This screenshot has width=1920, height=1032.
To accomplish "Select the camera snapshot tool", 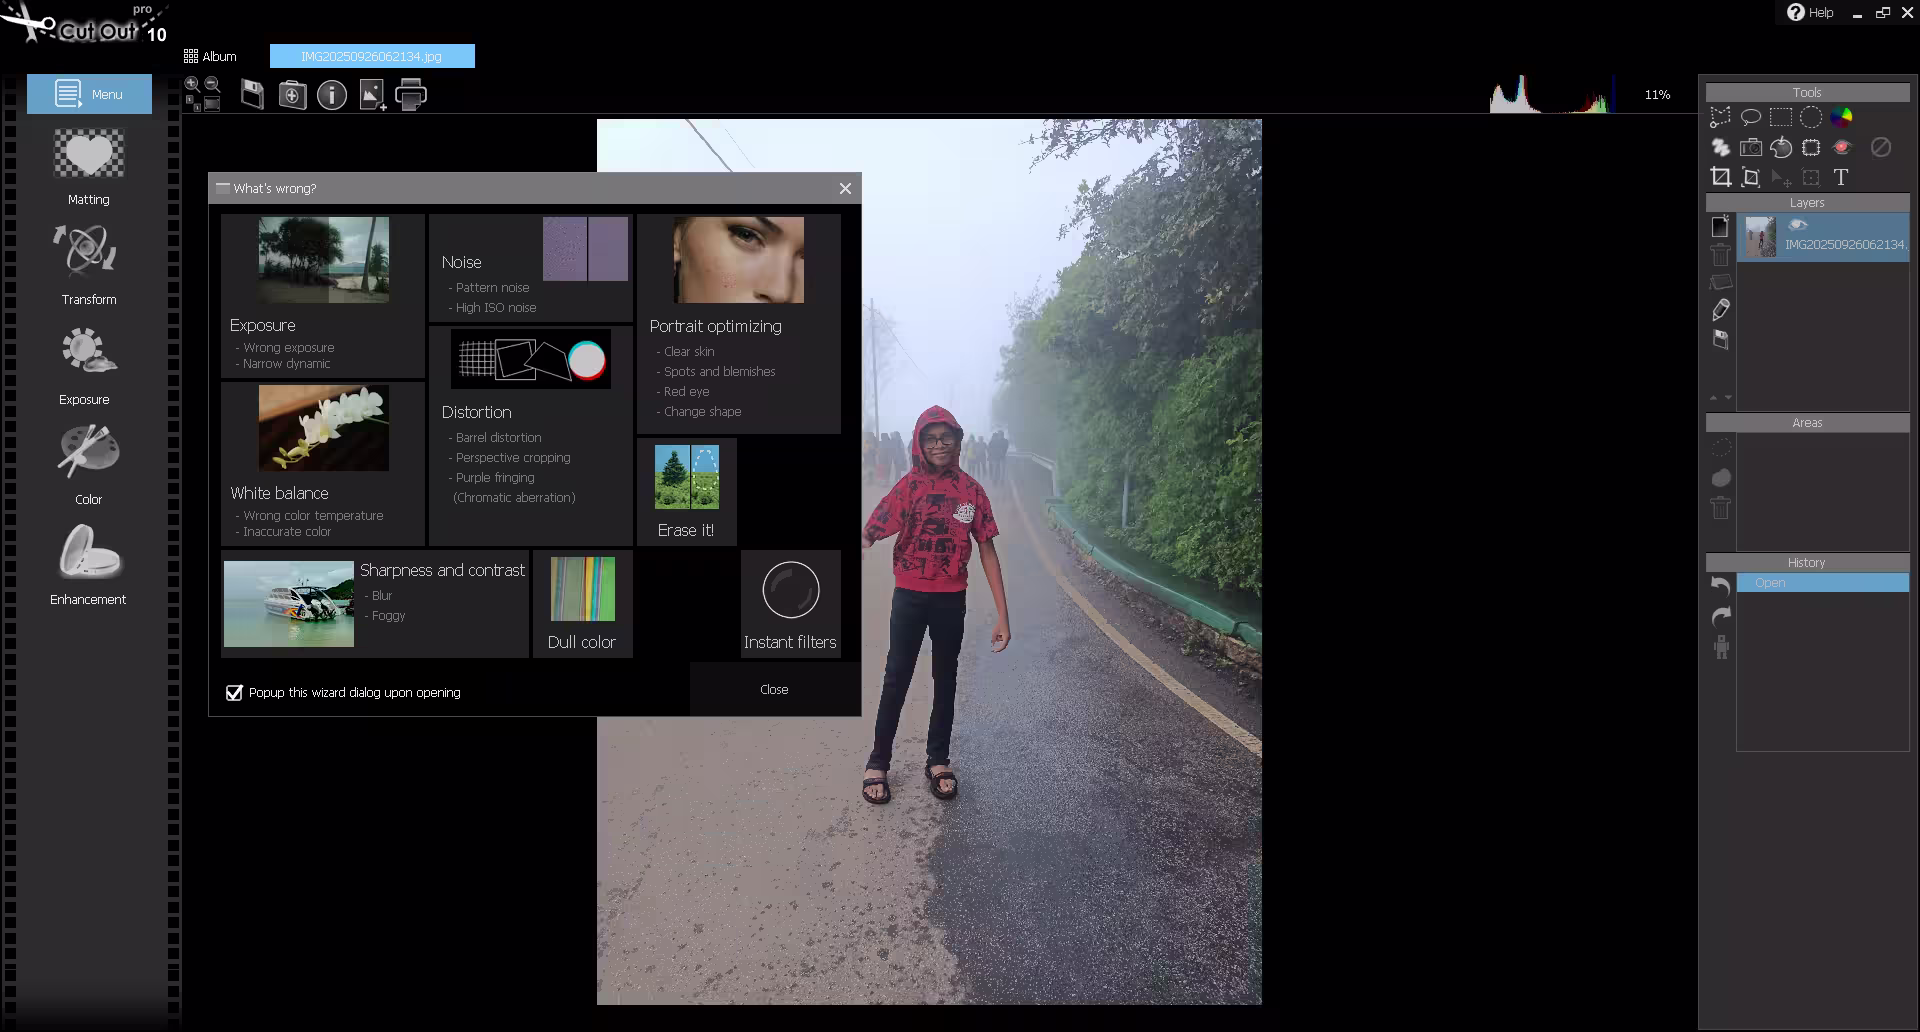I will click(1750, 147).
